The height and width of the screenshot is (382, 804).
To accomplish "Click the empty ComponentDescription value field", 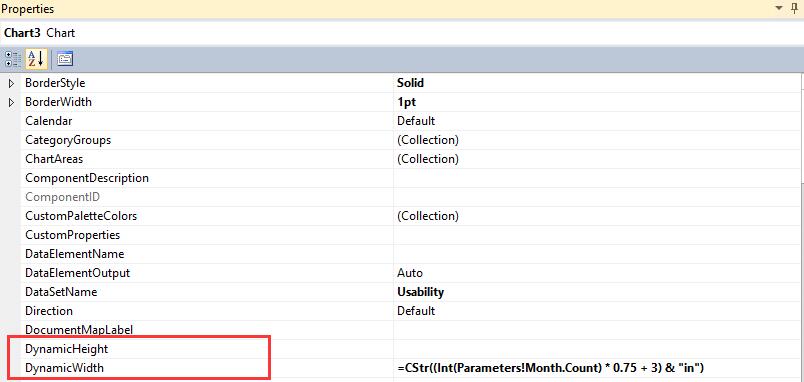I will pyautogui.click(x=596, y=178).
